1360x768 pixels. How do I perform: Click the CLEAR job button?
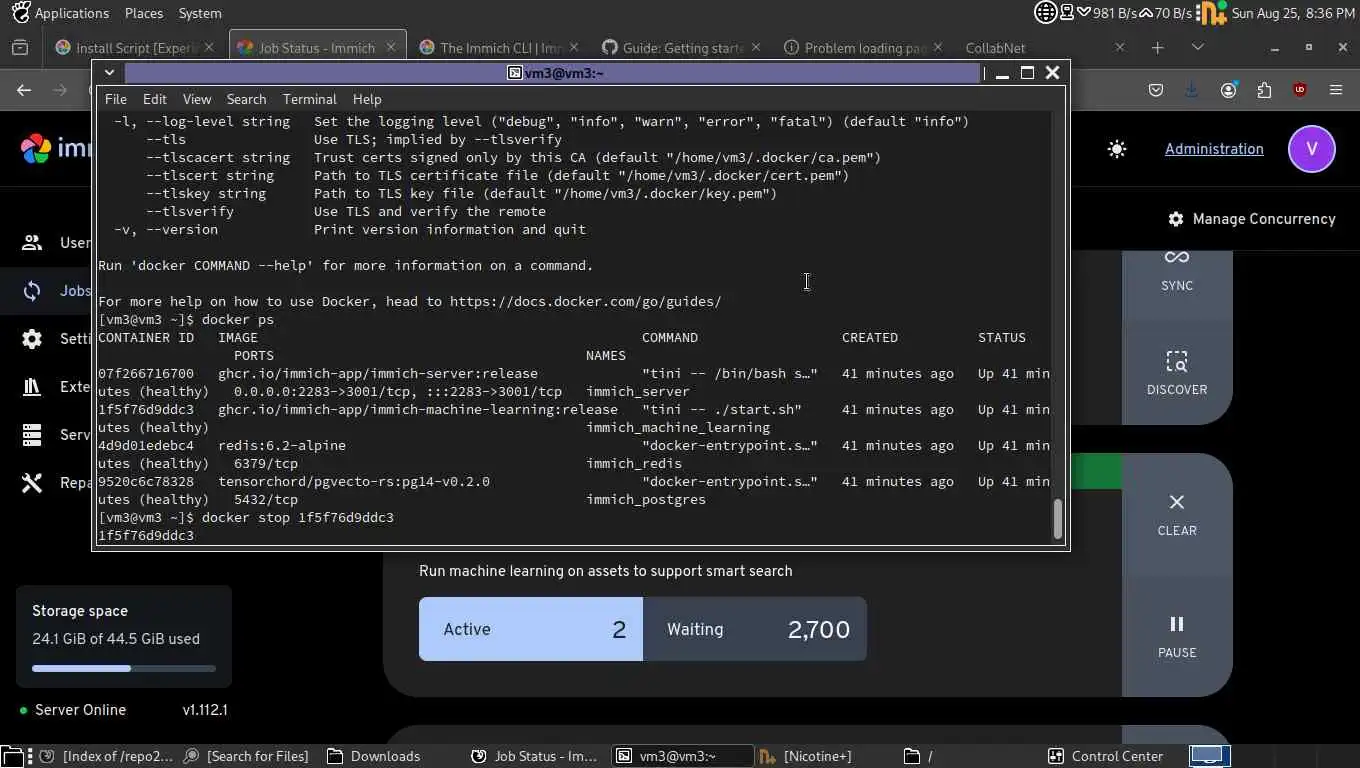tap(1177, 514)
